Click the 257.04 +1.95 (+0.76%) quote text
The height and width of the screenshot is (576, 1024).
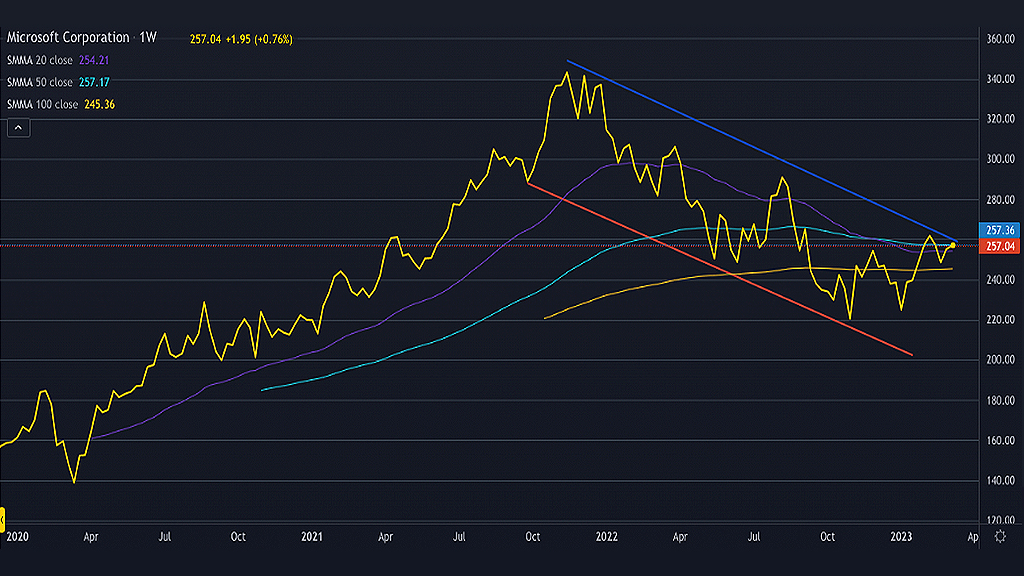pos(241,39)
